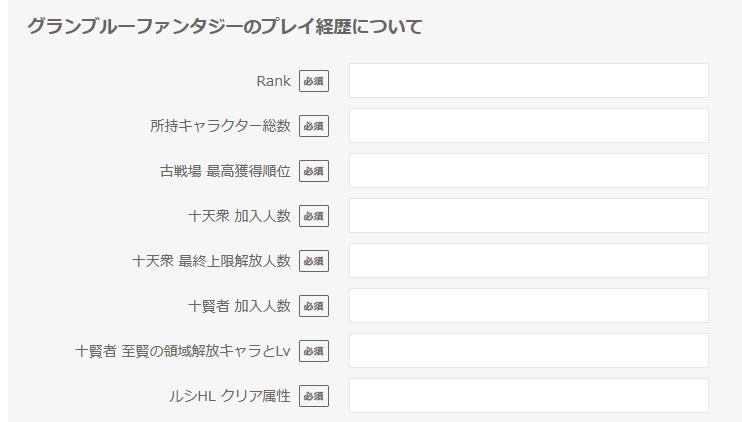Click the 古戦場 最高獲得順位 label text
The width and height of the screenshot is (742, 422).
click(x=225, y=171)
